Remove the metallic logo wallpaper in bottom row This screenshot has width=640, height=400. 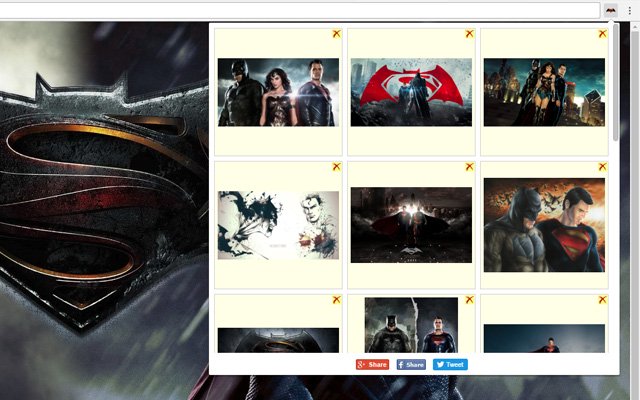tap(336, 300)
